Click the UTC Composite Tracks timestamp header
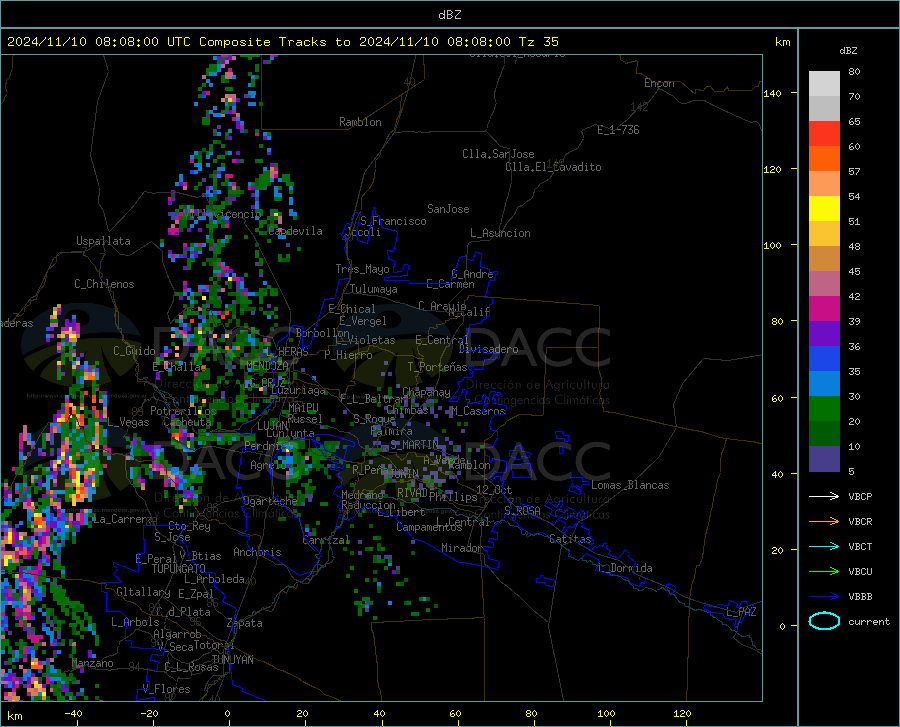Screen dimensions: 900x727 point(283,41)
